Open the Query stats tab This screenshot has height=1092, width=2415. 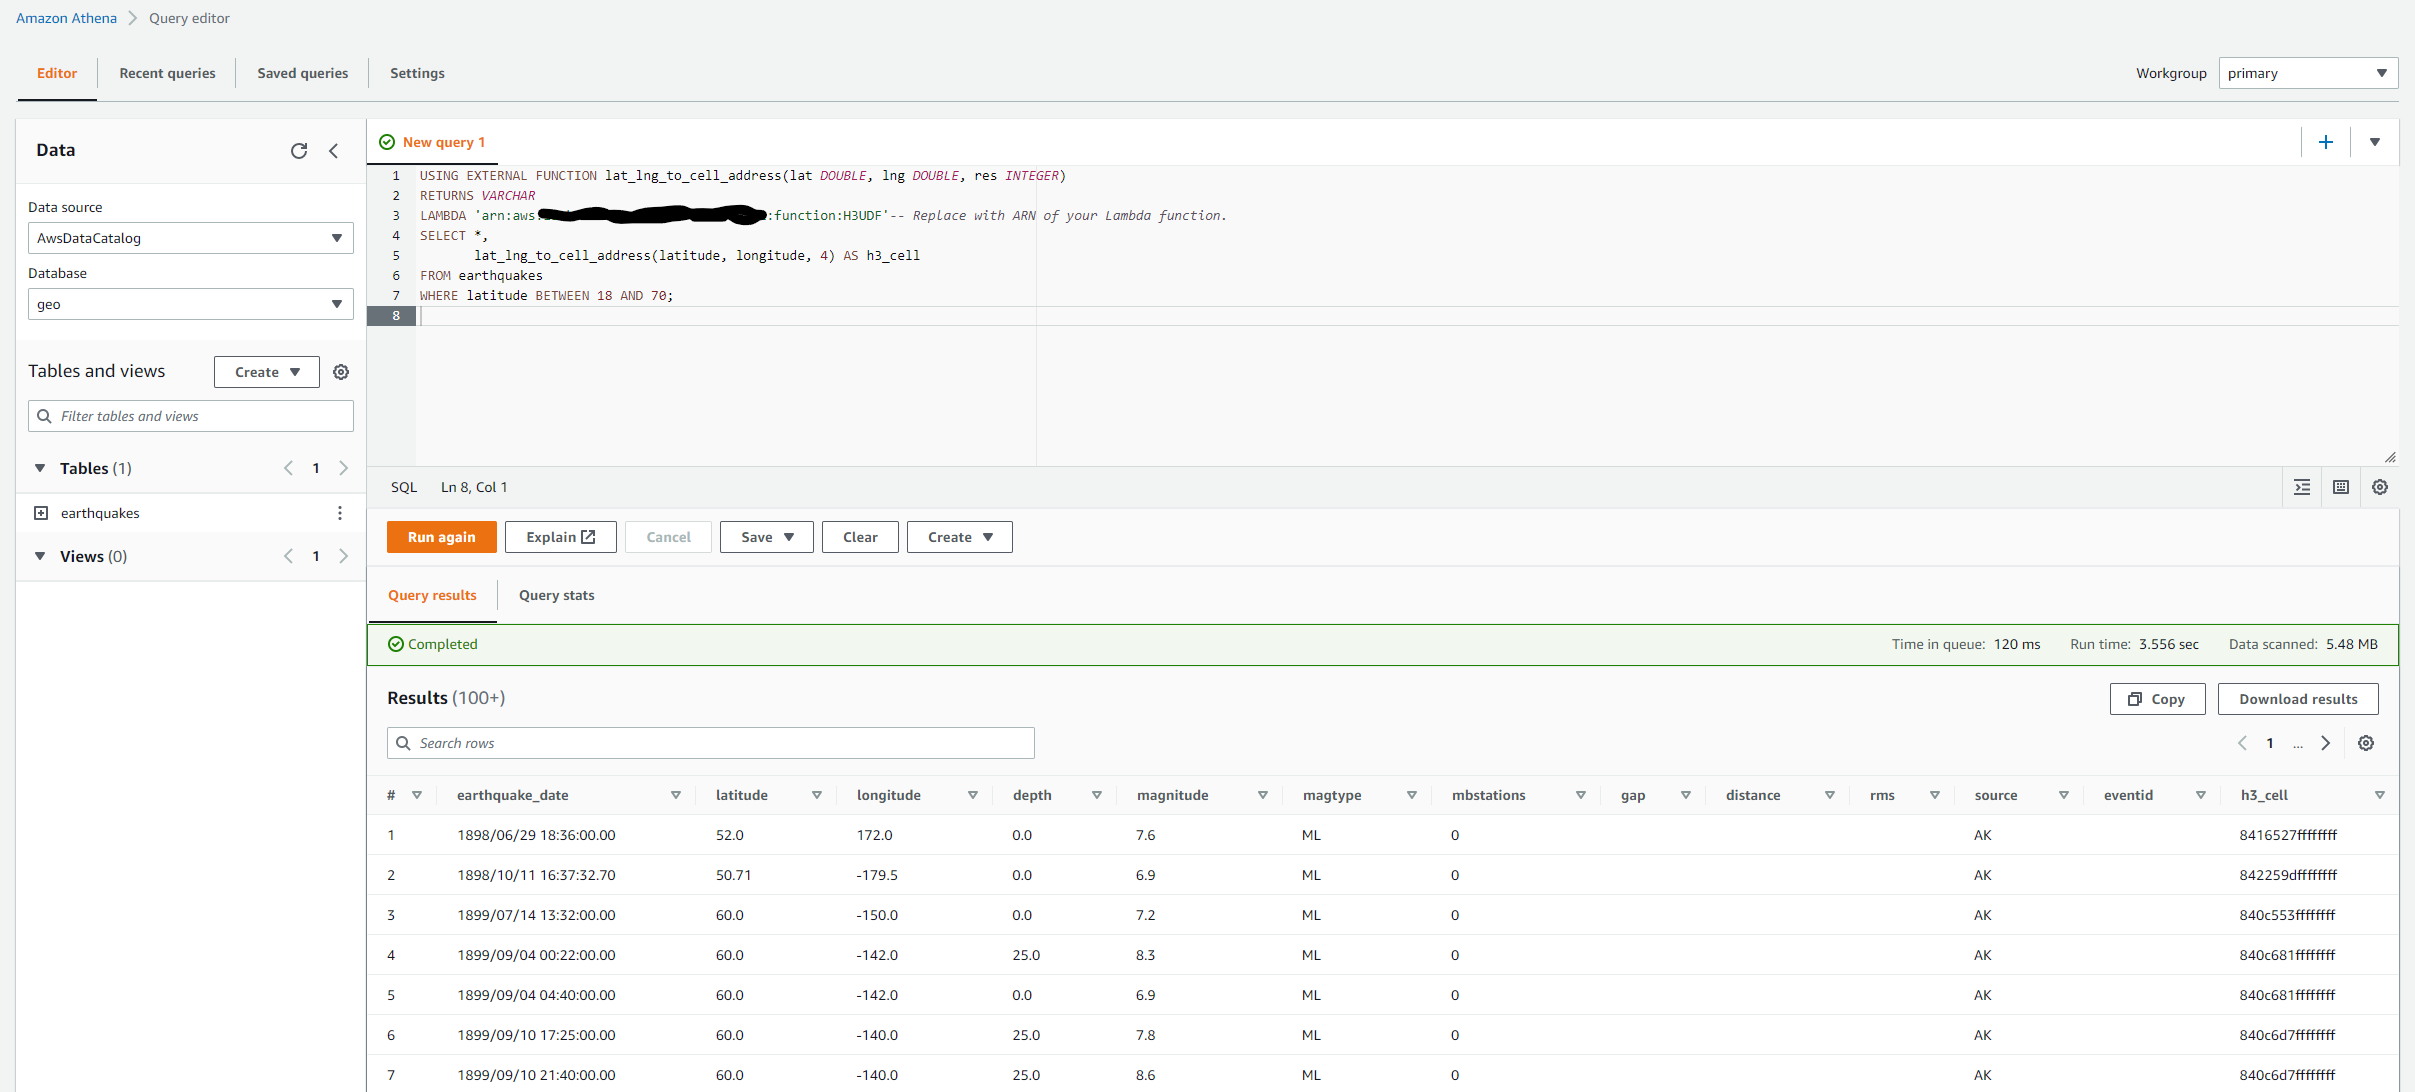click(556, 595)
